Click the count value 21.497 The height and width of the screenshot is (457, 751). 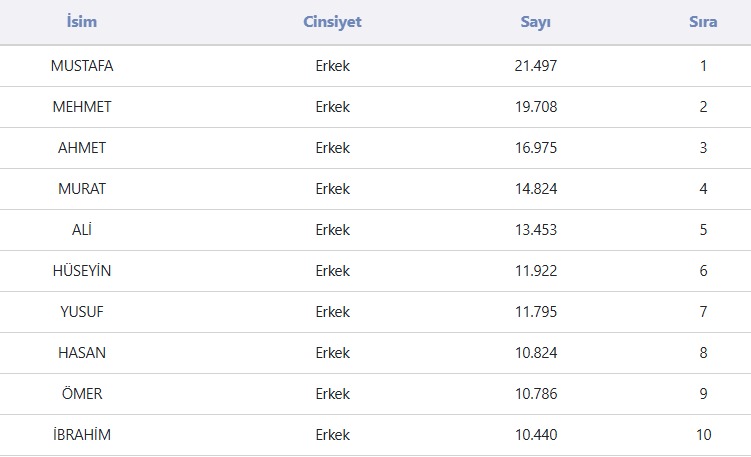(x=536, y=66)
